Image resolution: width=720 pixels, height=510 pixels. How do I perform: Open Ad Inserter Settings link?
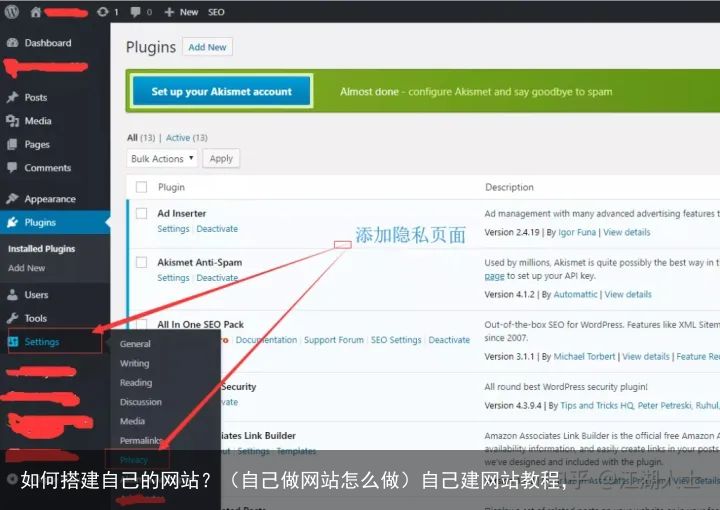pos(173,229)
